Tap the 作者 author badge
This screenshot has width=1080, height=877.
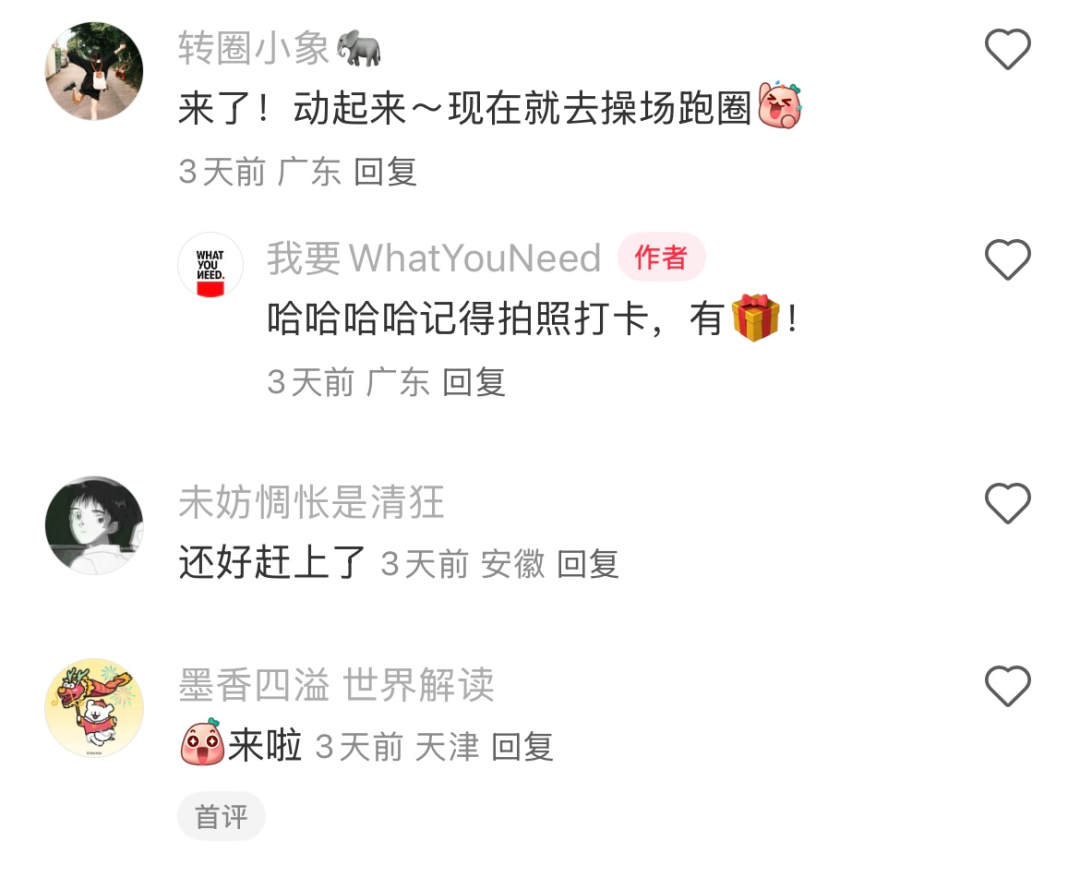point(661,257)
